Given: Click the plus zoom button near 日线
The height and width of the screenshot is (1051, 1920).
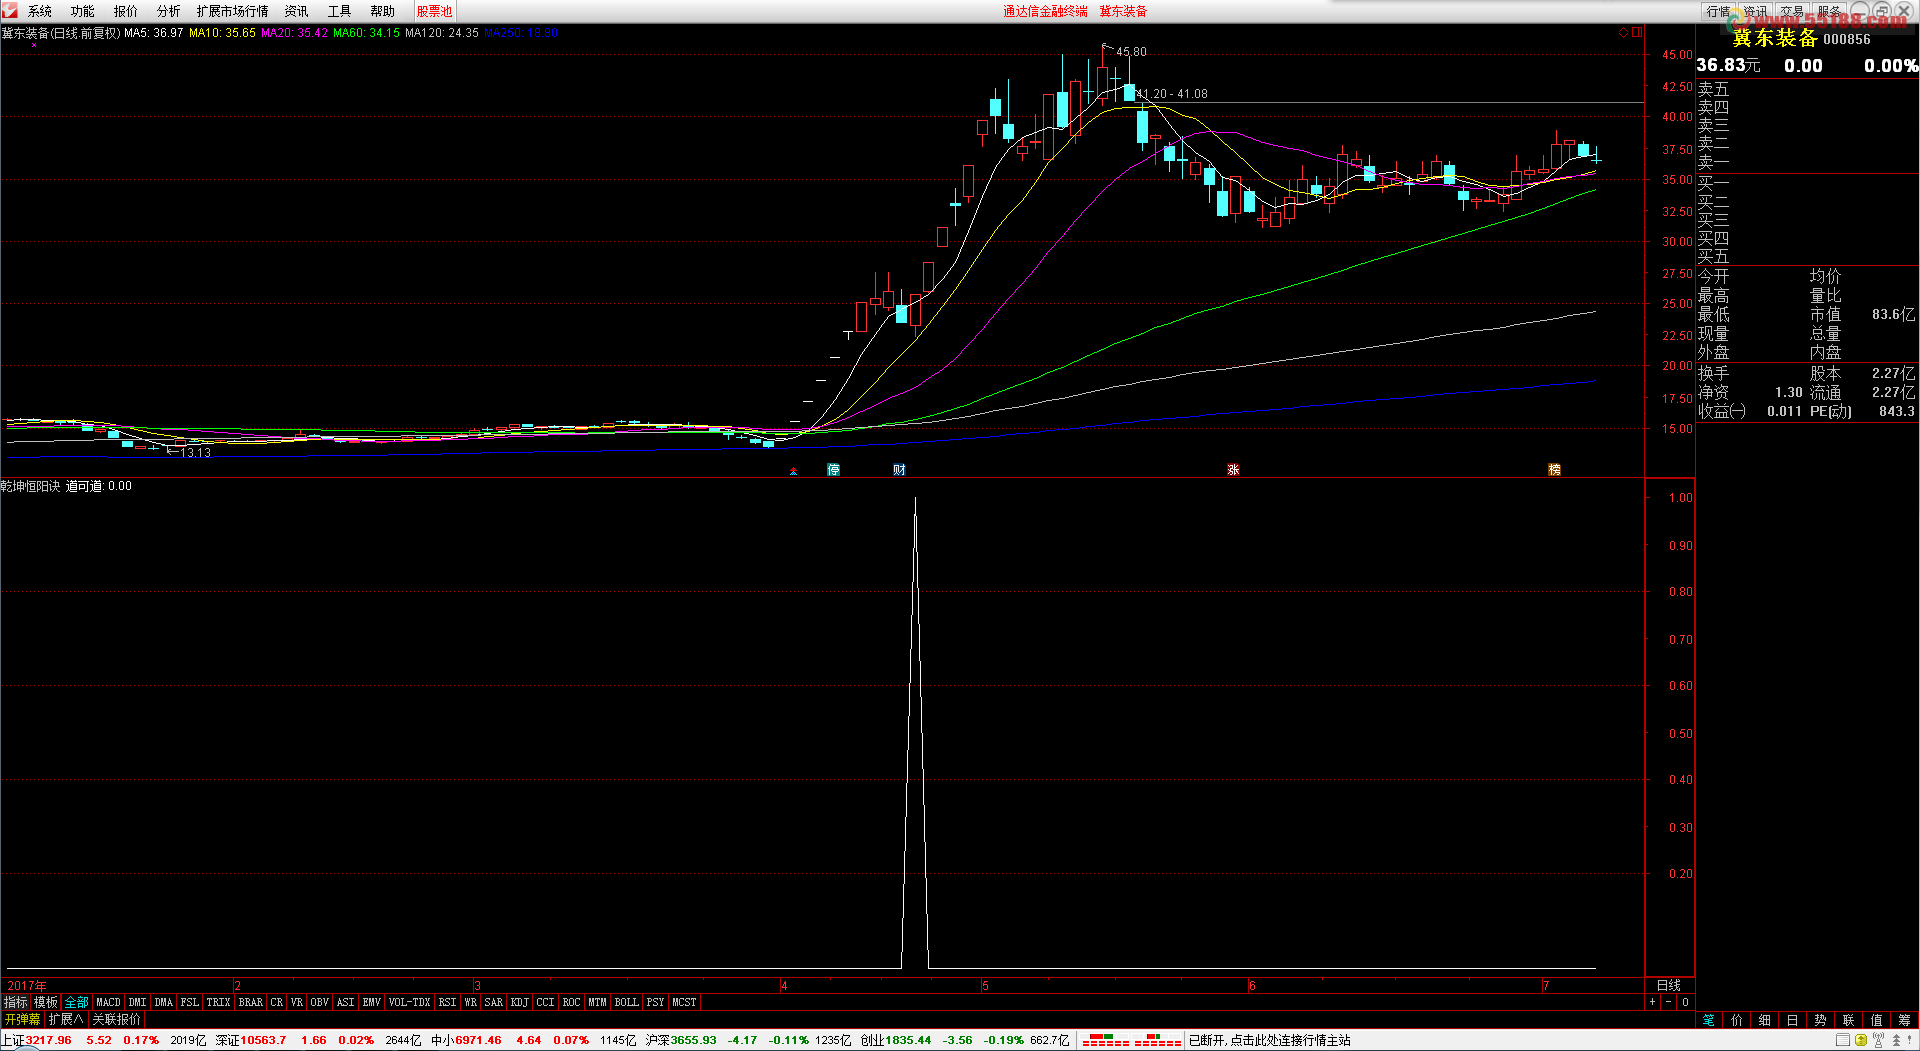Looking at the screenshot, I should (x=1652, y=1002).
